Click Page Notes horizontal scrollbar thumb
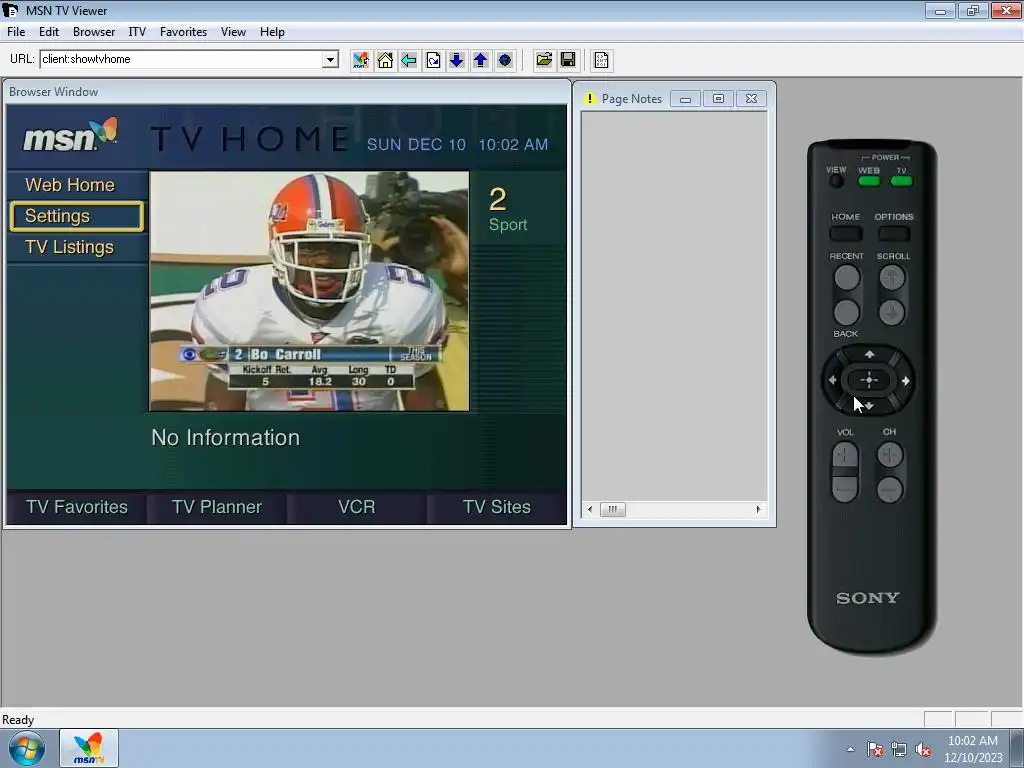1024x768 pixels. [x=613, y=509]
